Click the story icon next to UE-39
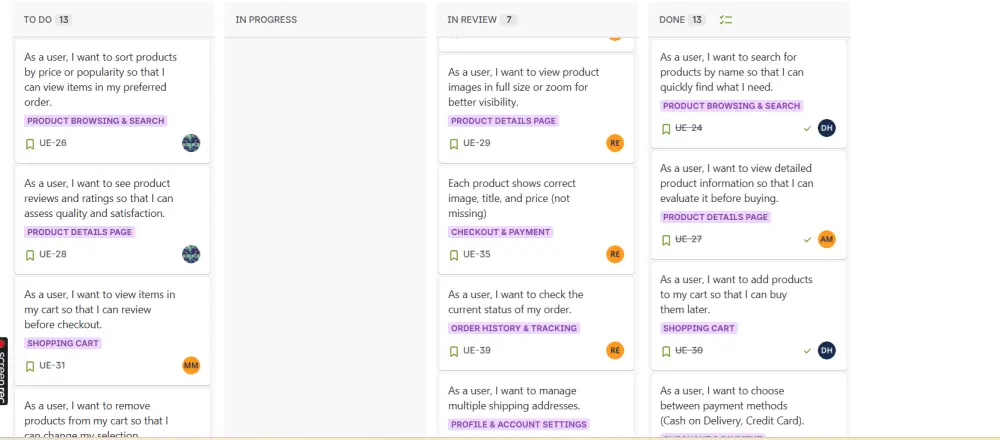 tap(454, 351)
